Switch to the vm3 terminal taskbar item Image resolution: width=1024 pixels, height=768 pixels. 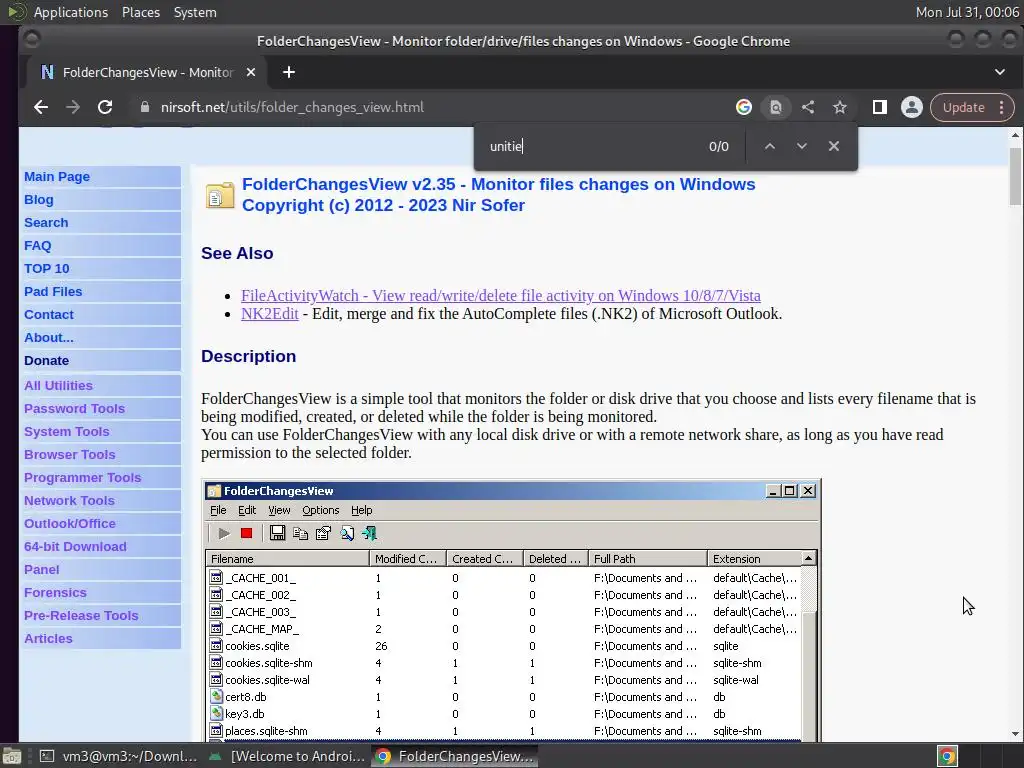point(118,756)
